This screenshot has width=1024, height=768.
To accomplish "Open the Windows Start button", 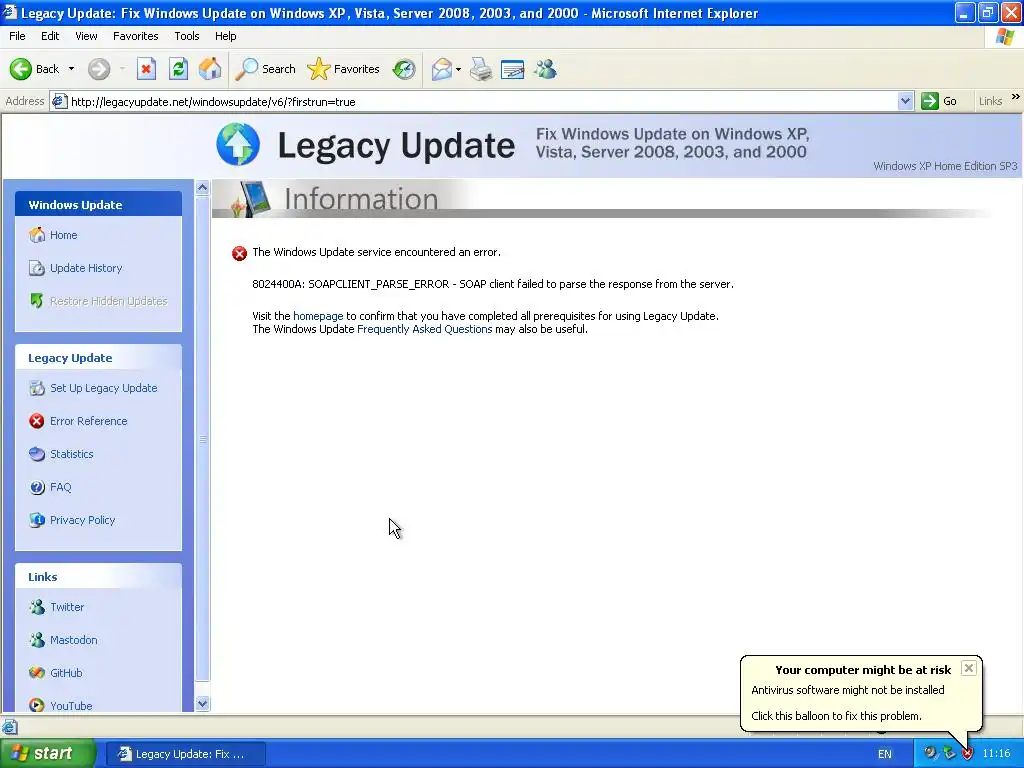I will (x=47, y=754).
